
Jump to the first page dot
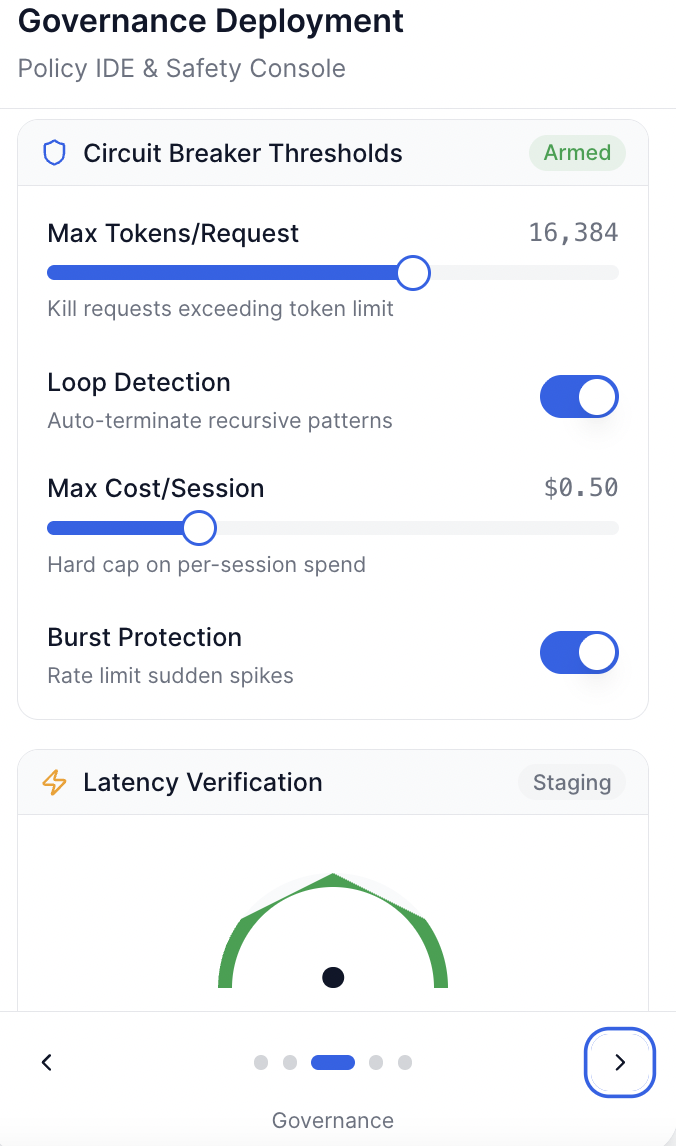click(x=261, y=1062)
